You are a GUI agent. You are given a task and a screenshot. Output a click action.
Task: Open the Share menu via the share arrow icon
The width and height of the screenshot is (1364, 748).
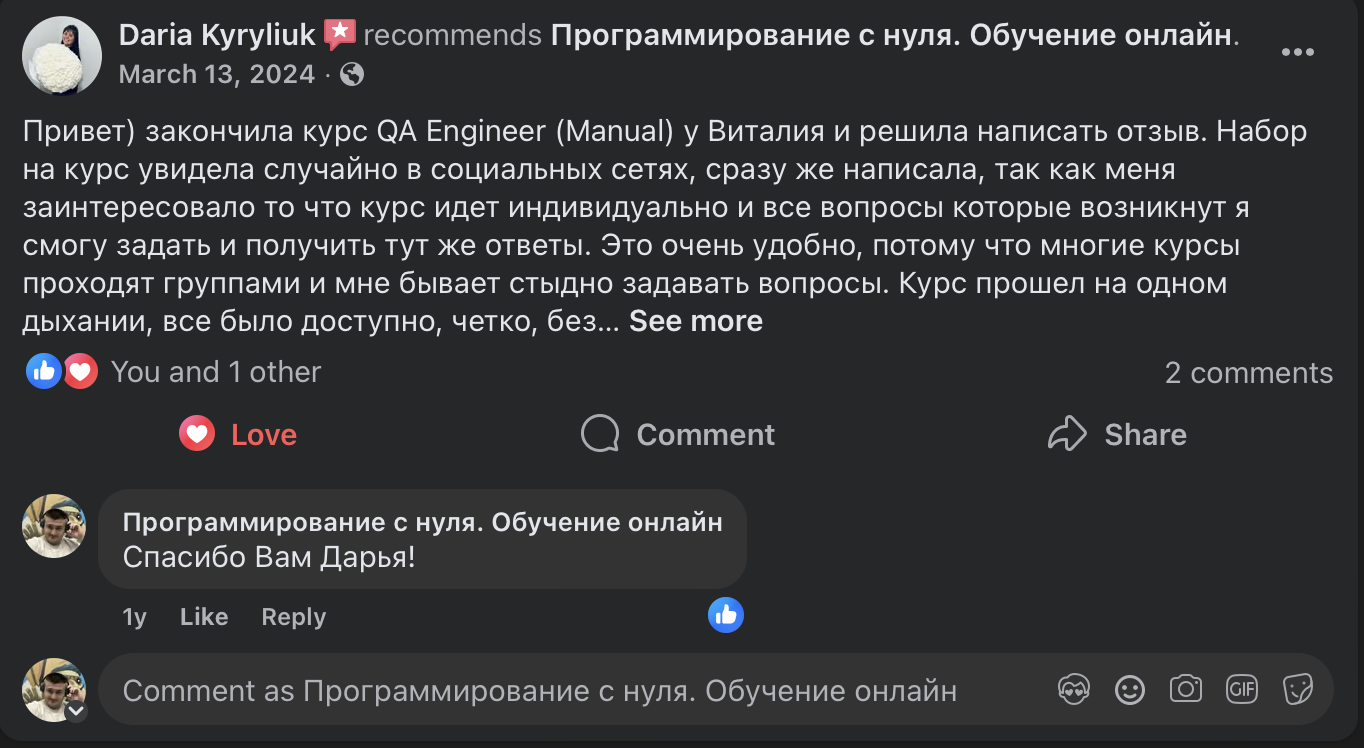click(1117, 434)
